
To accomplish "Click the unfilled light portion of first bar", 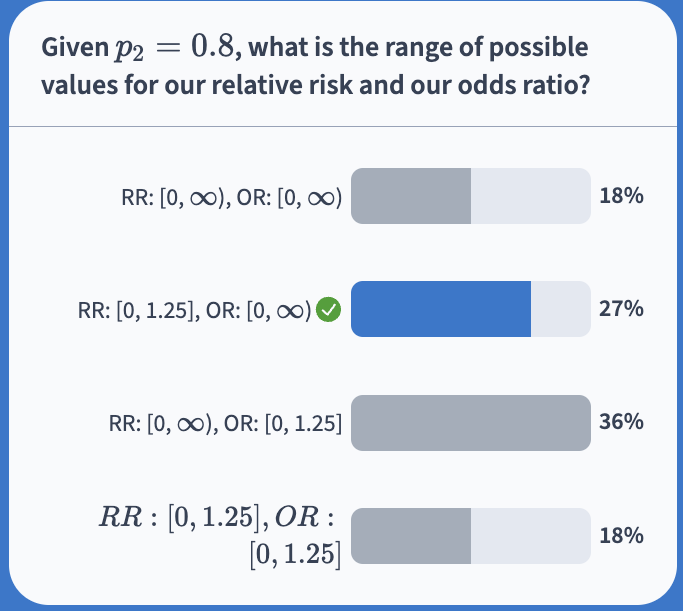I will click(530, 196).
